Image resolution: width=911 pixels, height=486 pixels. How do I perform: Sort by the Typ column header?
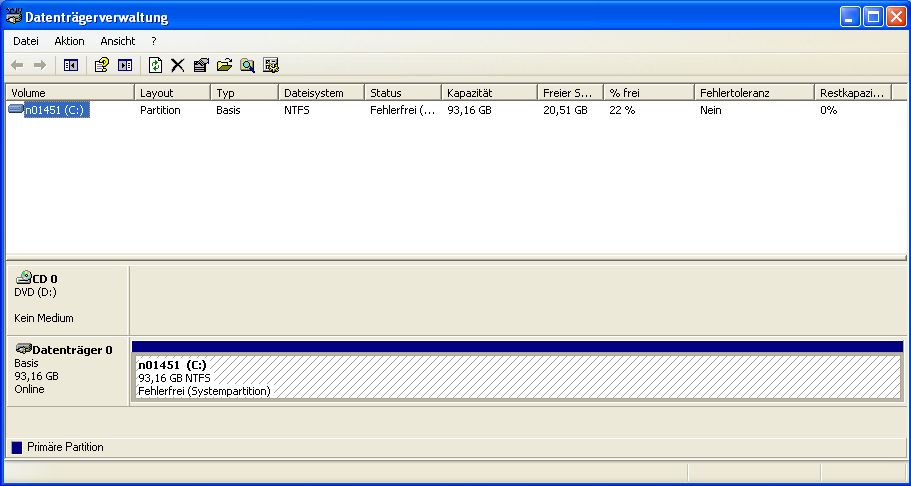pos(245,93)
